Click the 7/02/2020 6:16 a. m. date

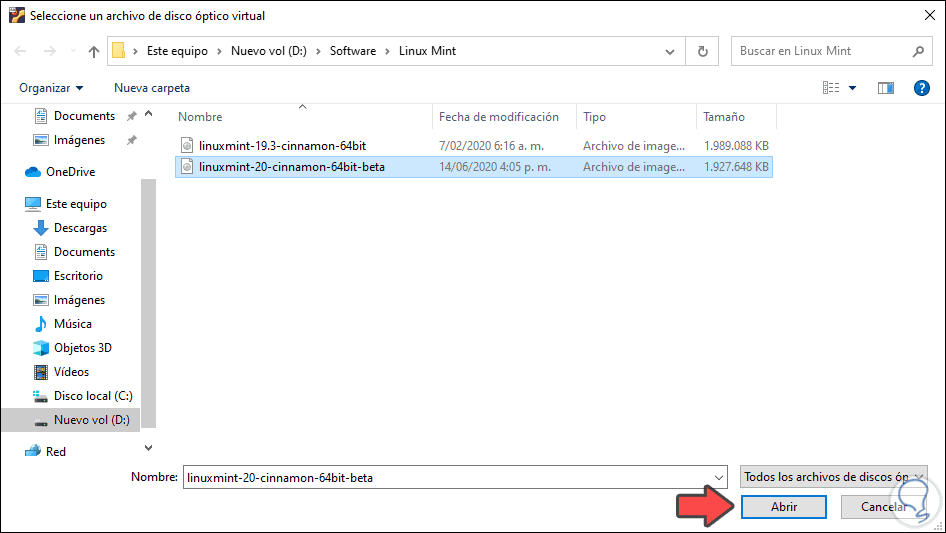coord(491,145)
